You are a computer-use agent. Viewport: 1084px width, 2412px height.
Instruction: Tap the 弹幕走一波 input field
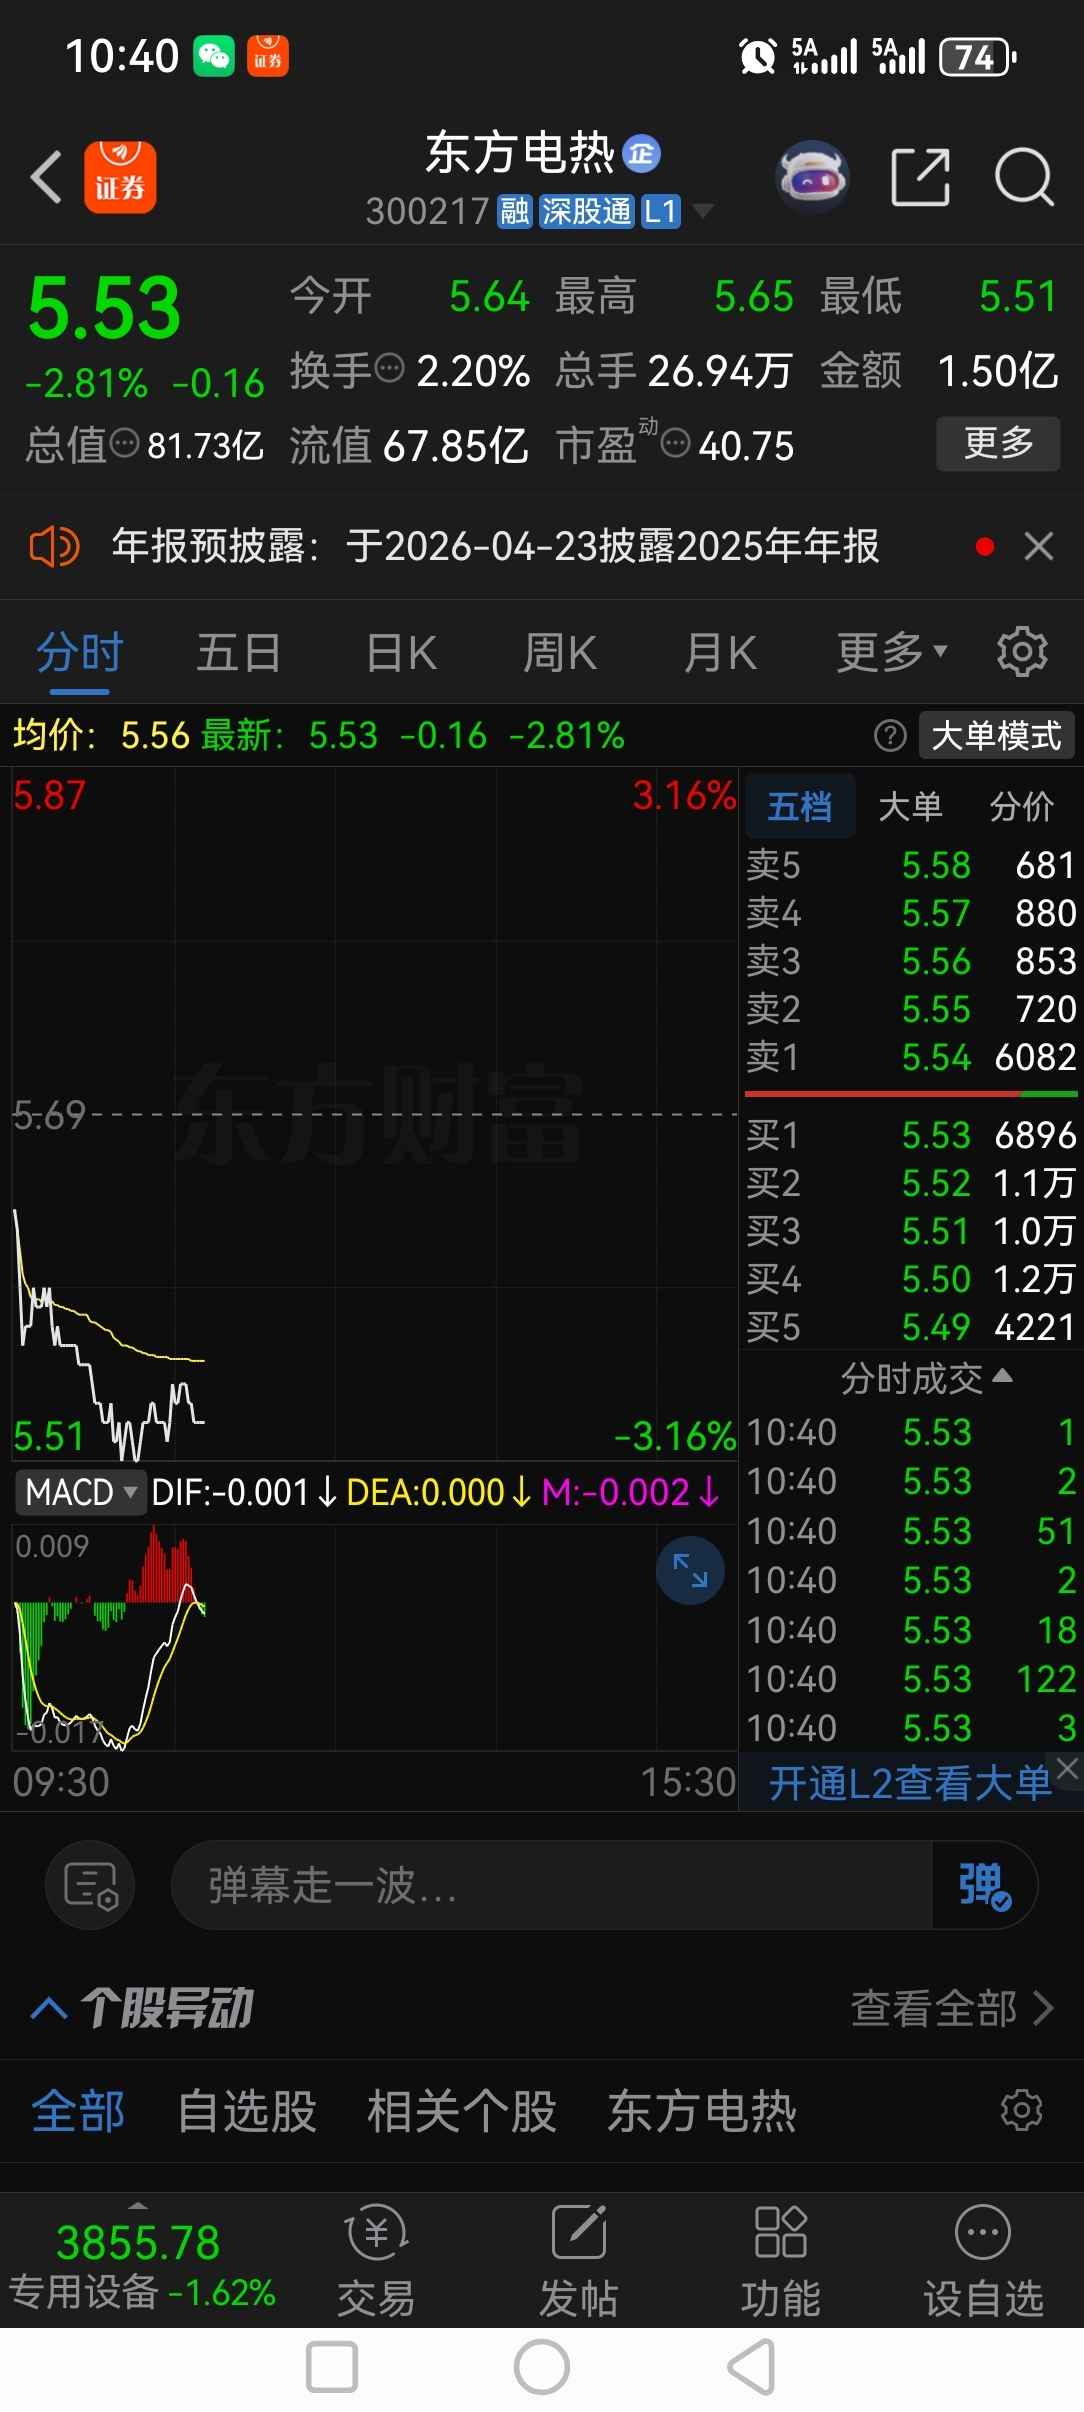(550, 1885)
